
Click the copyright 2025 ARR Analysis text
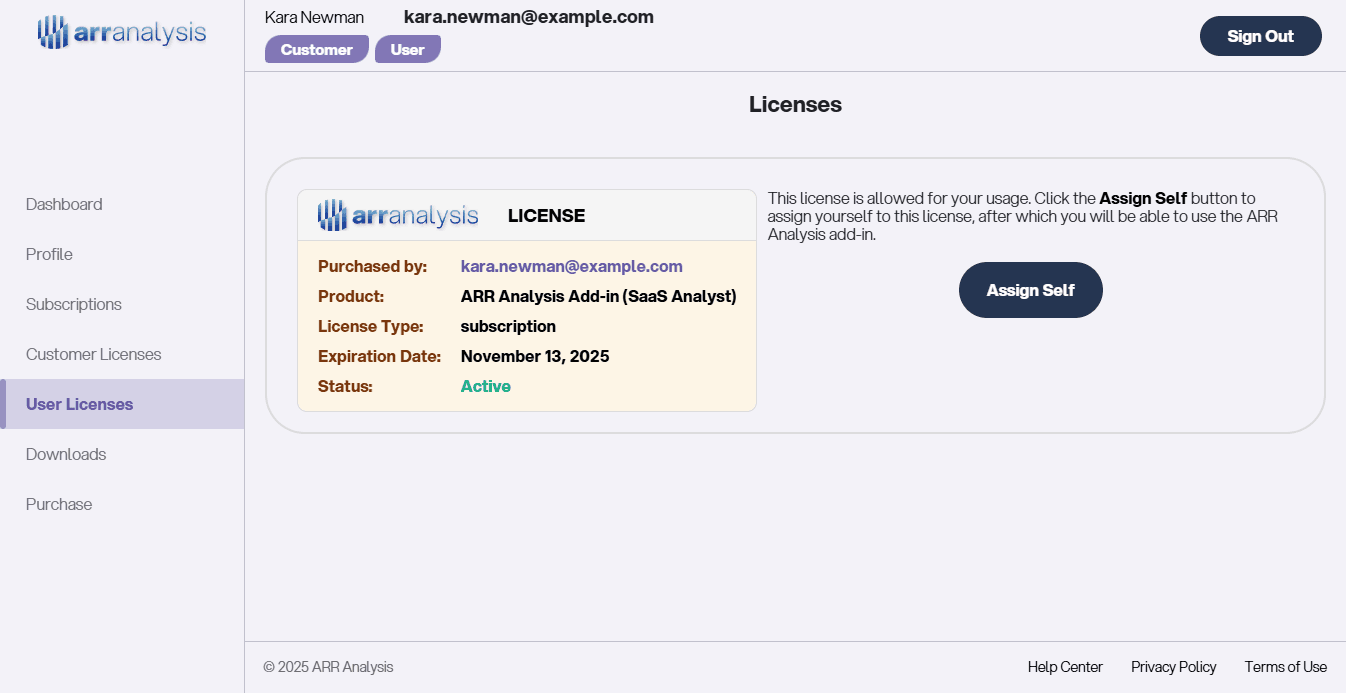point(328,666)
